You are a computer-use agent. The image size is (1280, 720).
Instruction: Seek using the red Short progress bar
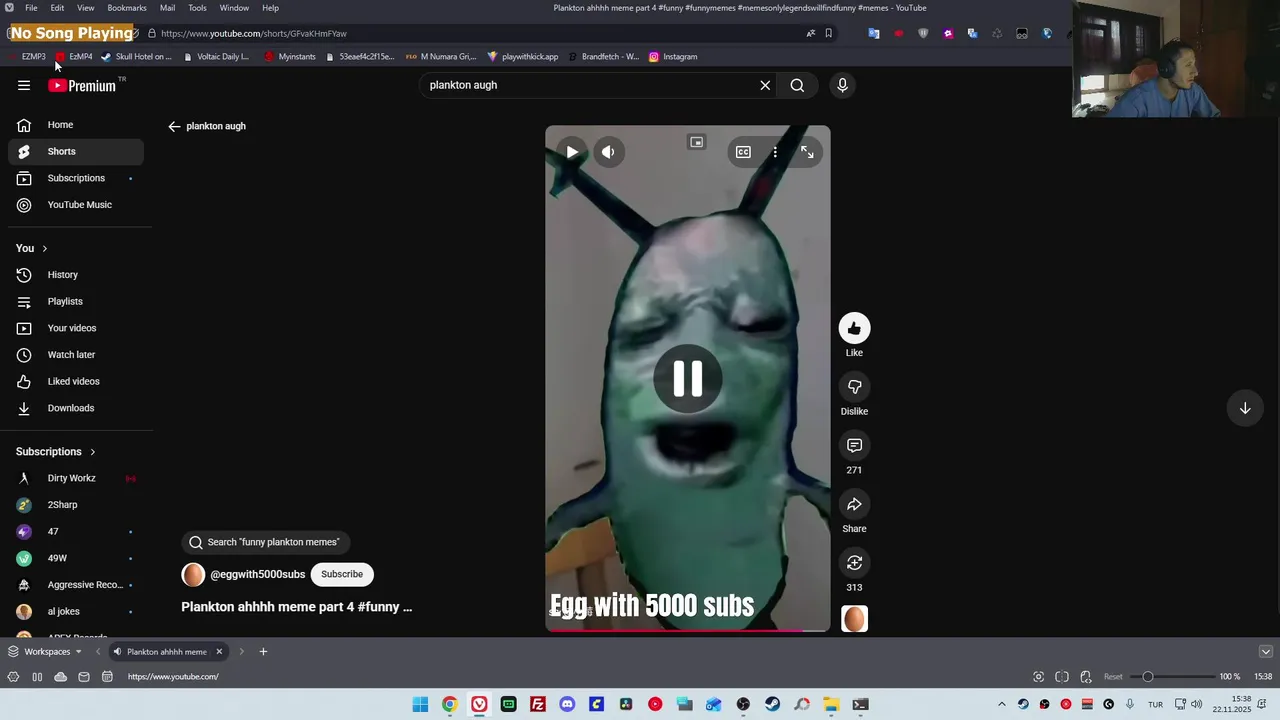point(687,630)
